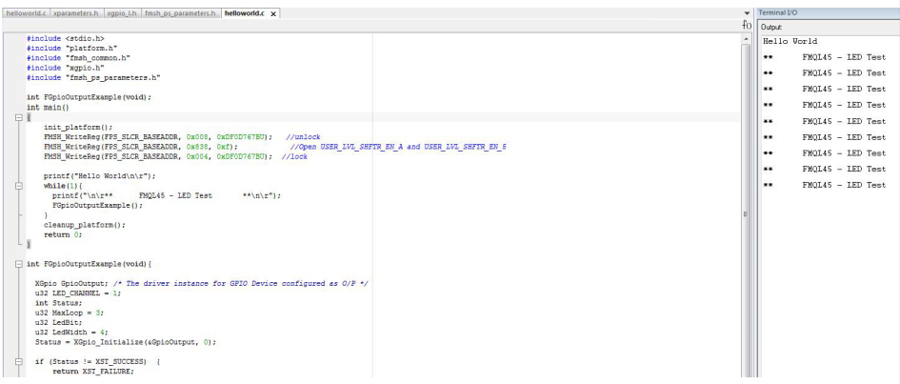Viewport: 900px width, 384px height.
Task: Click the //lock comment
Action: [294, 156]
